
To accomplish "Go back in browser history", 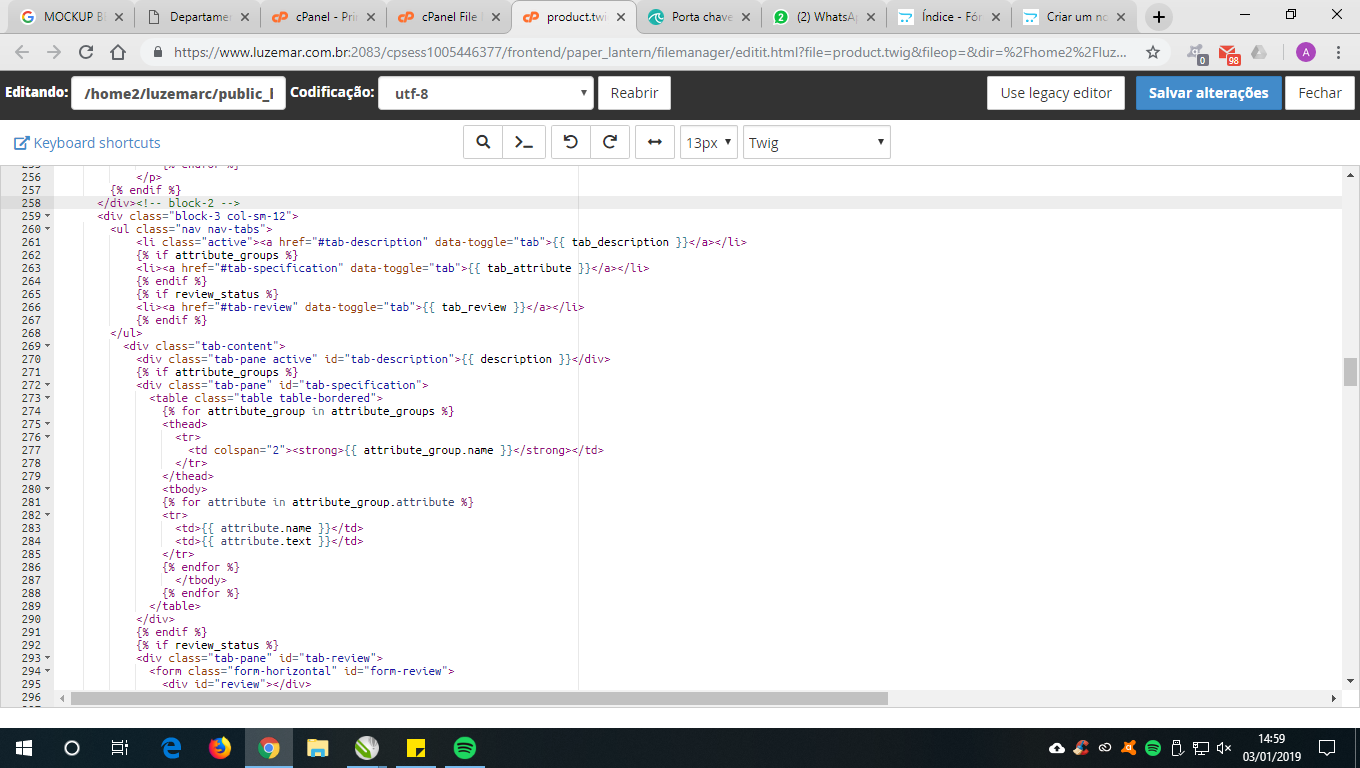I will (x=22, y=53).
